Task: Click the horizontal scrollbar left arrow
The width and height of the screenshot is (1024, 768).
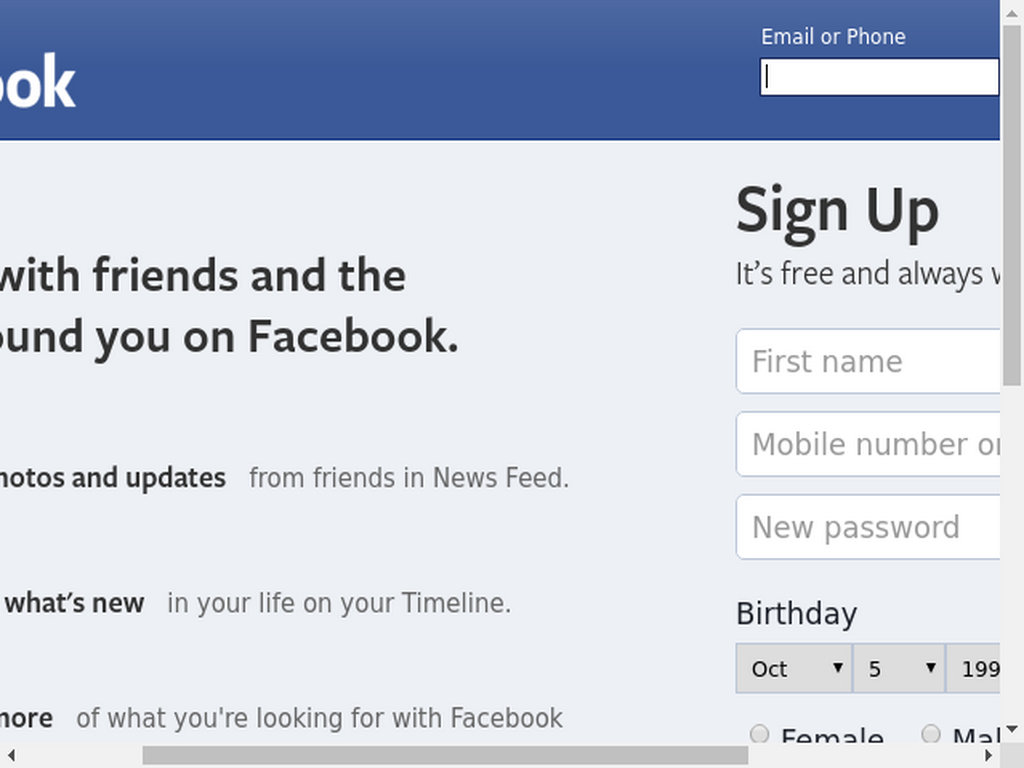Action: click(11, 755)
